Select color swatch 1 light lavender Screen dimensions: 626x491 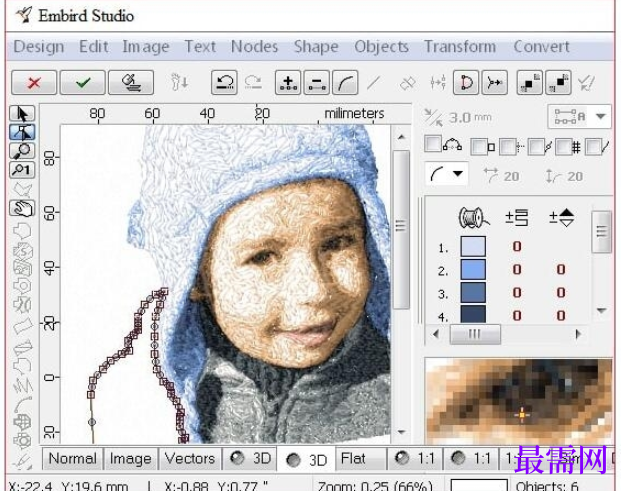coord(473,246)
